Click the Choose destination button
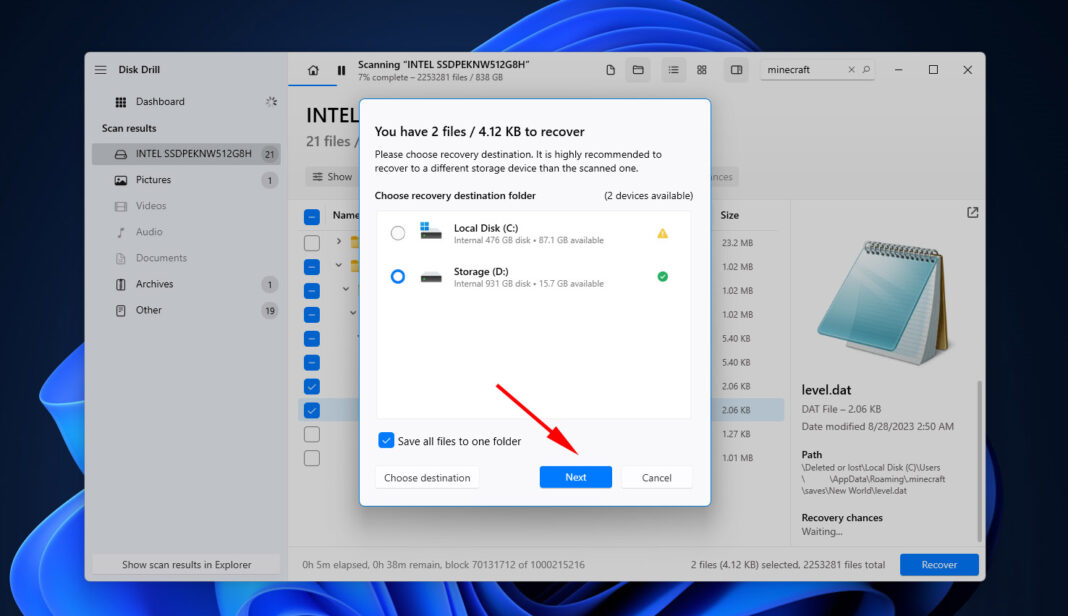This screenshot has width=1068, height=616. (x=427, y=478)
